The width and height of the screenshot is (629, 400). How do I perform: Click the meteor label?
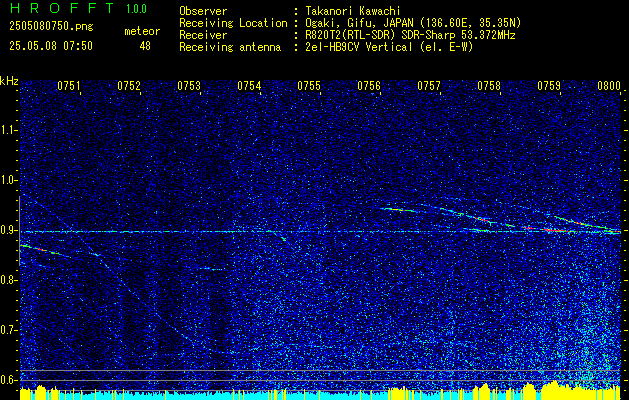(142, 31)
